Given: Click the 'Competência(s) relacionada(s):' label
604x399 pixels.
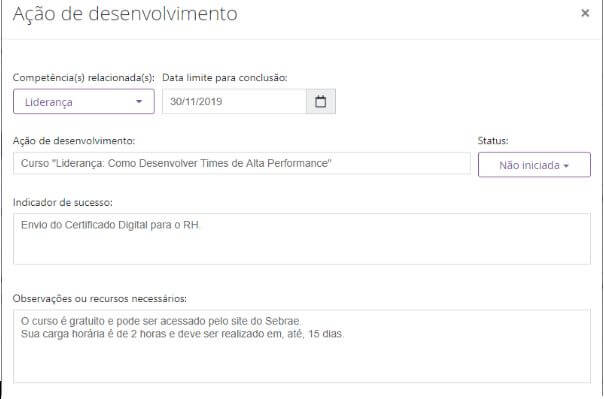Looking at the screenshot, I should point(84,78).
